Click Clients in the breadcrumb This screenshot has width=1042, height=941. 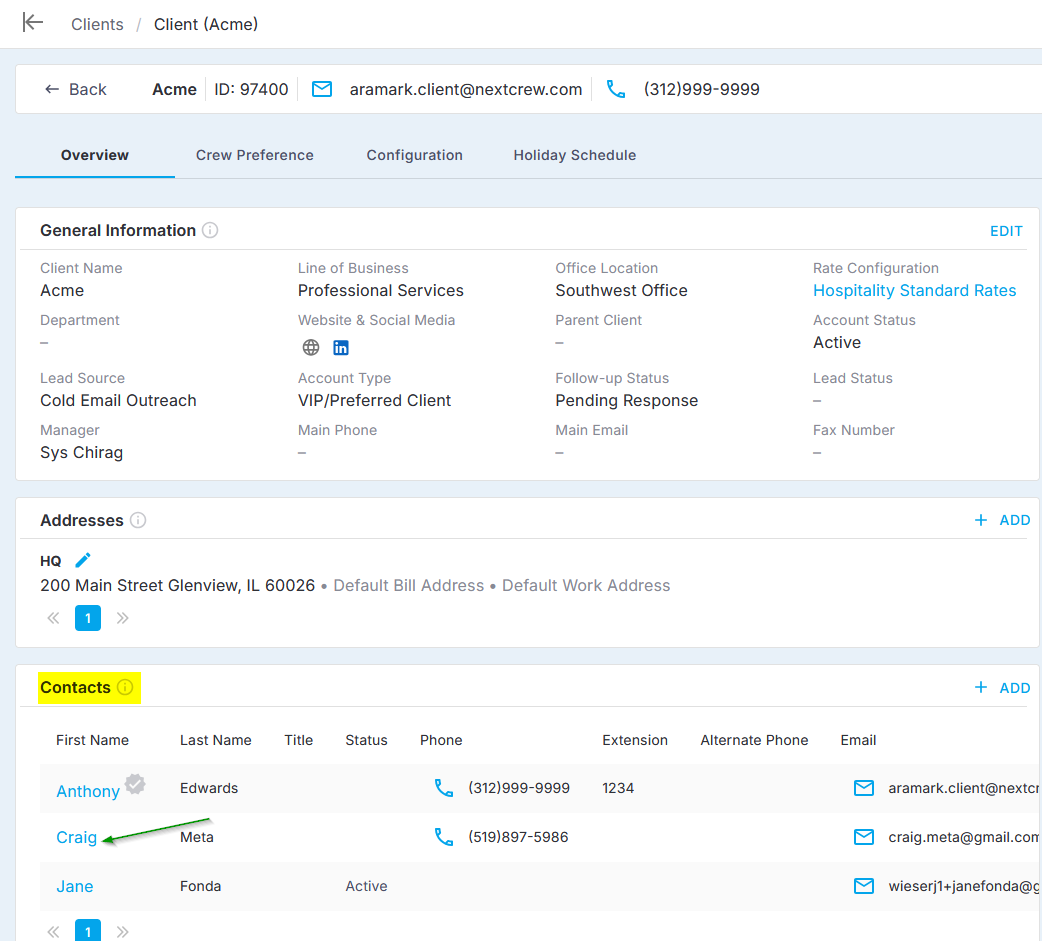coord(97,24)
